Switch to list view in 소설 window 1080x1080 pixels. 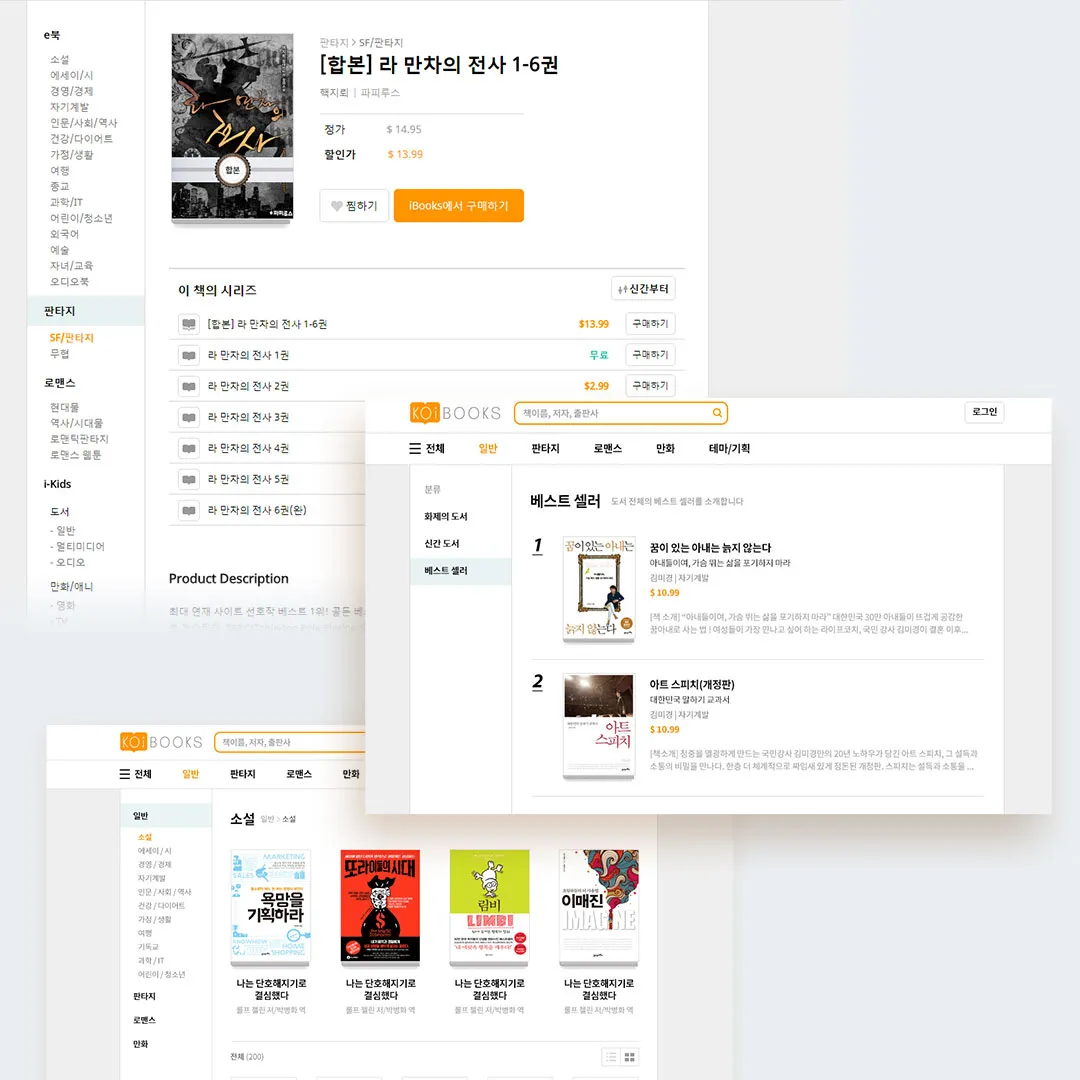click(x=611, y=1057)
